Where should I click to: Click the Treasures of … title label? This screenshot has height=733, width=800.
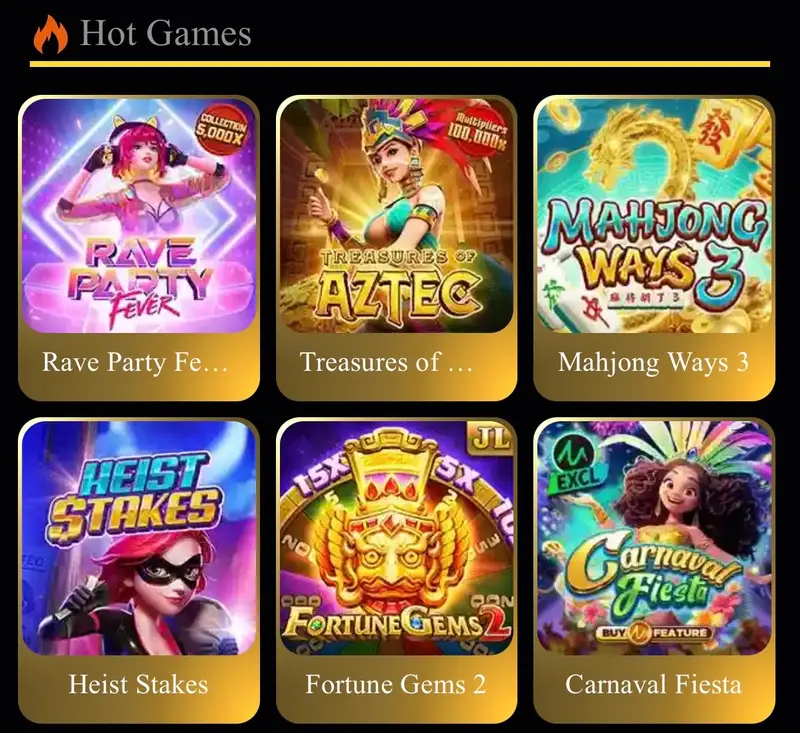[x=387, y=362]
